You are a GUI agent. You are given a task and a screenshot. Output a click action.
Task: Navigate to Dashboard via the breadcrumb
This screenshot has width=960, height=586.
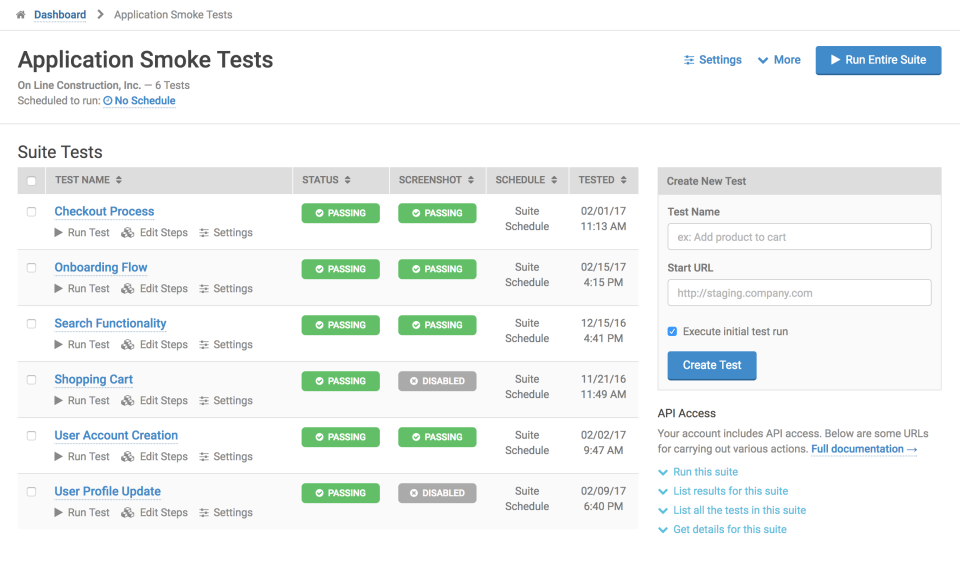[60, 14]
